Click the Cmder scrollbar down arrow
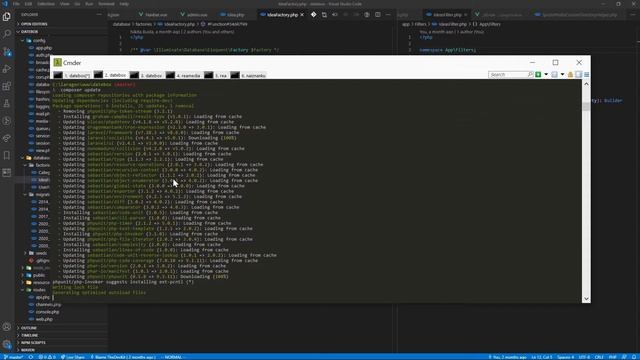 click(x=586, y=299)
